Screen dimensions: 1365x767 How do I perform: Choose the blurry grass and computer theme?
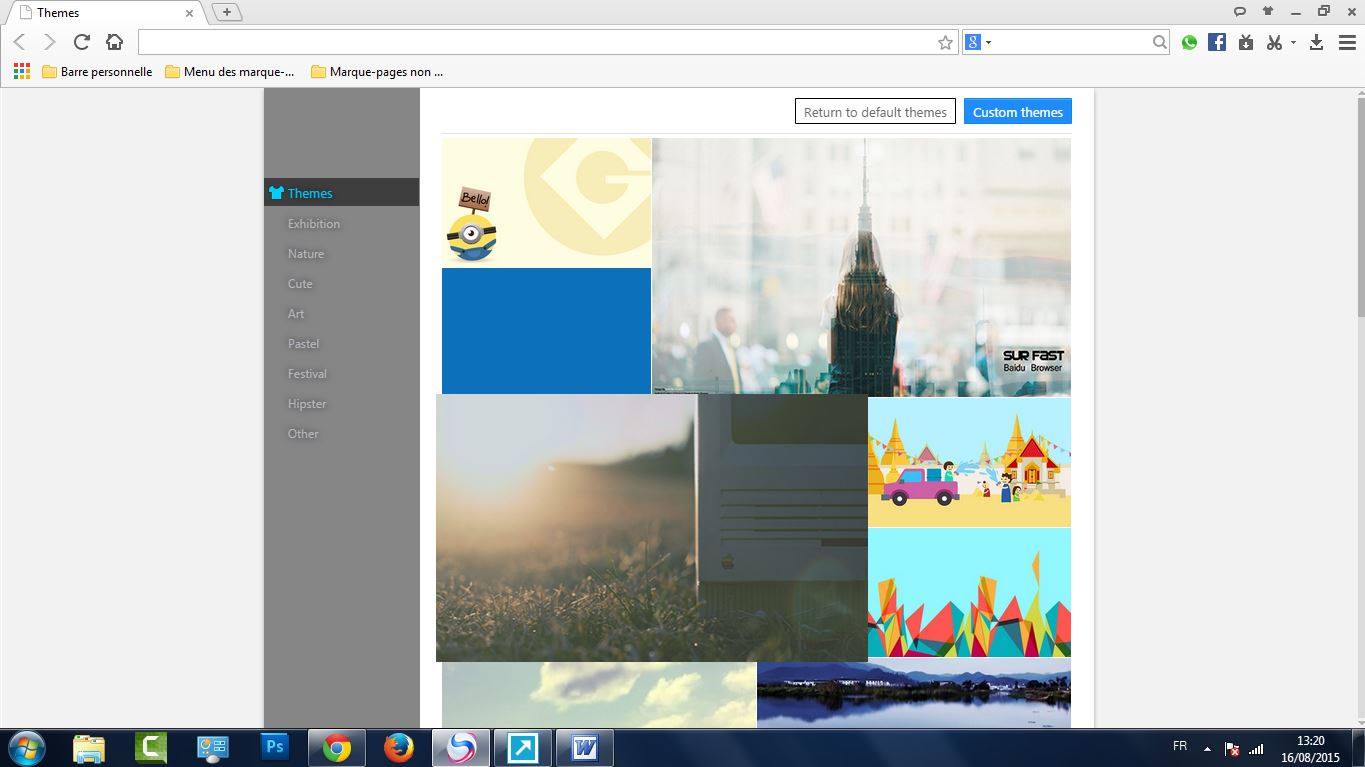pos(652,528)
